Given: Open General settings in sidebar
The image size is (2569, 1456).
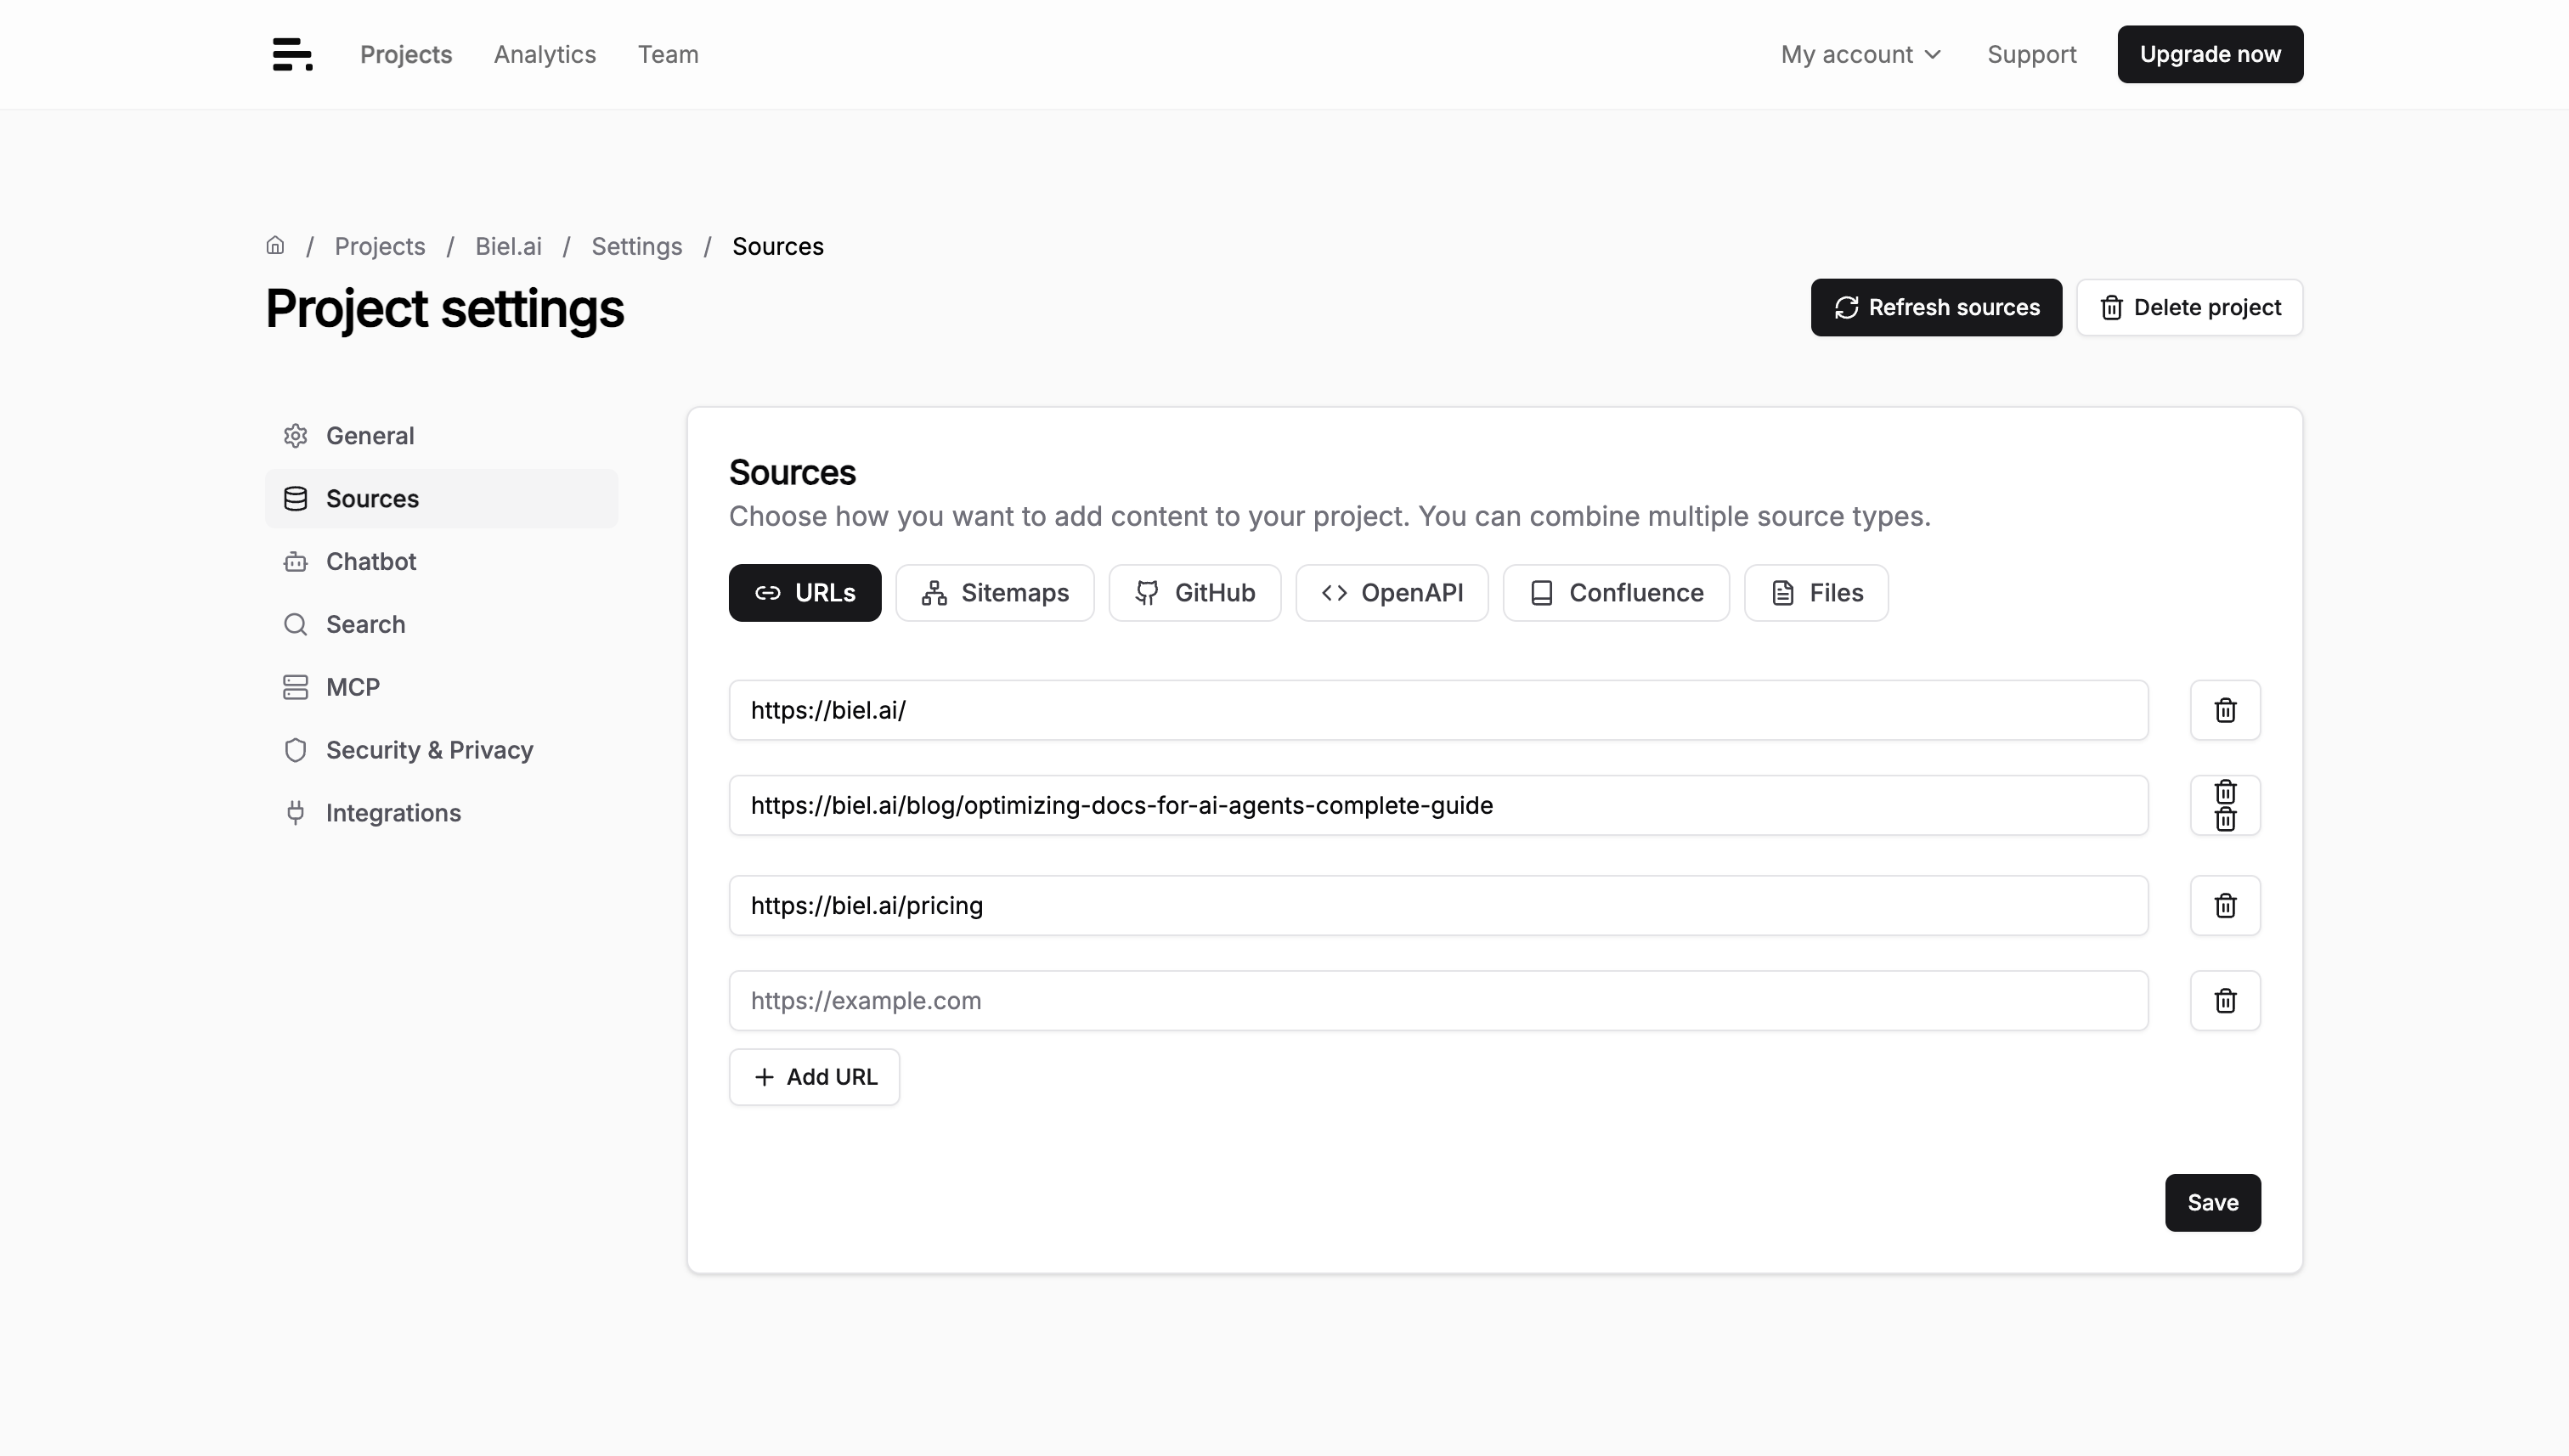Looking at the screenshot, I should (x=441, y=435).
